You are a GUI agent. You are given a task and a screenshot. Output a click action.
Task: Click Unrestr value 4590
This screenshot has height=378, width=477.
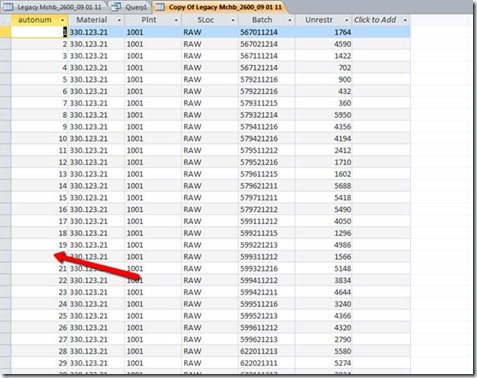(323, 44)
